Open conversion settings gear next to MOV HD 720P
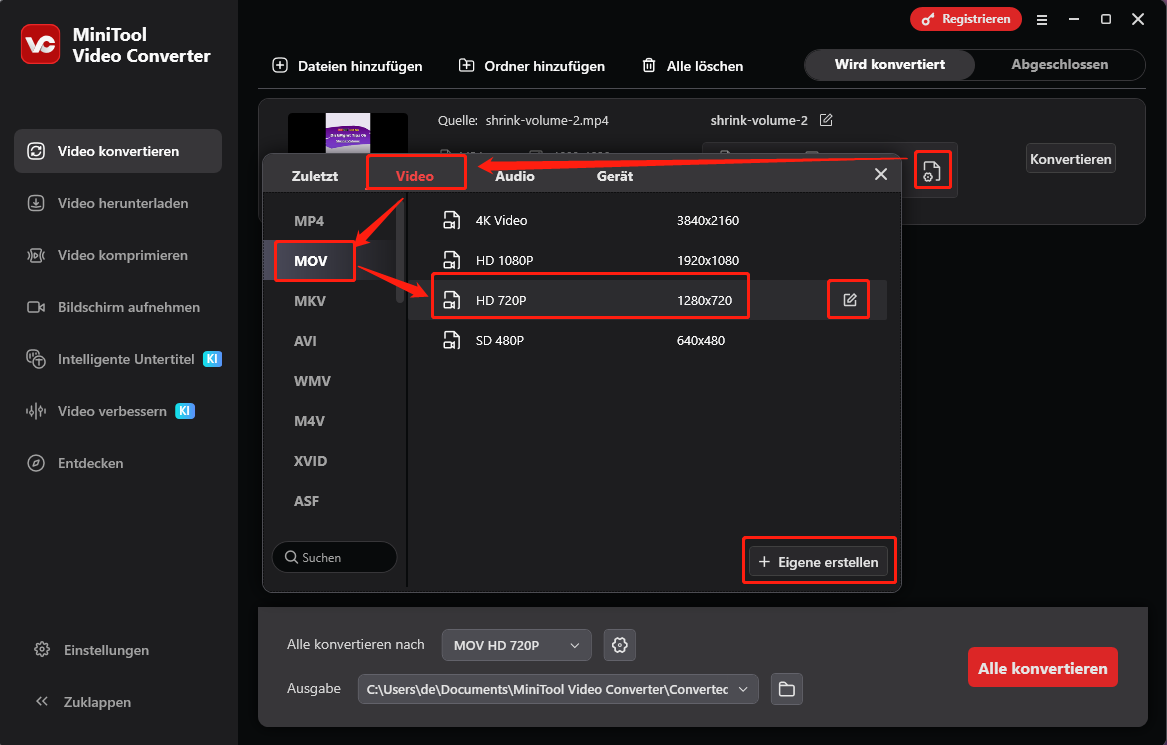 pos(619,645)
